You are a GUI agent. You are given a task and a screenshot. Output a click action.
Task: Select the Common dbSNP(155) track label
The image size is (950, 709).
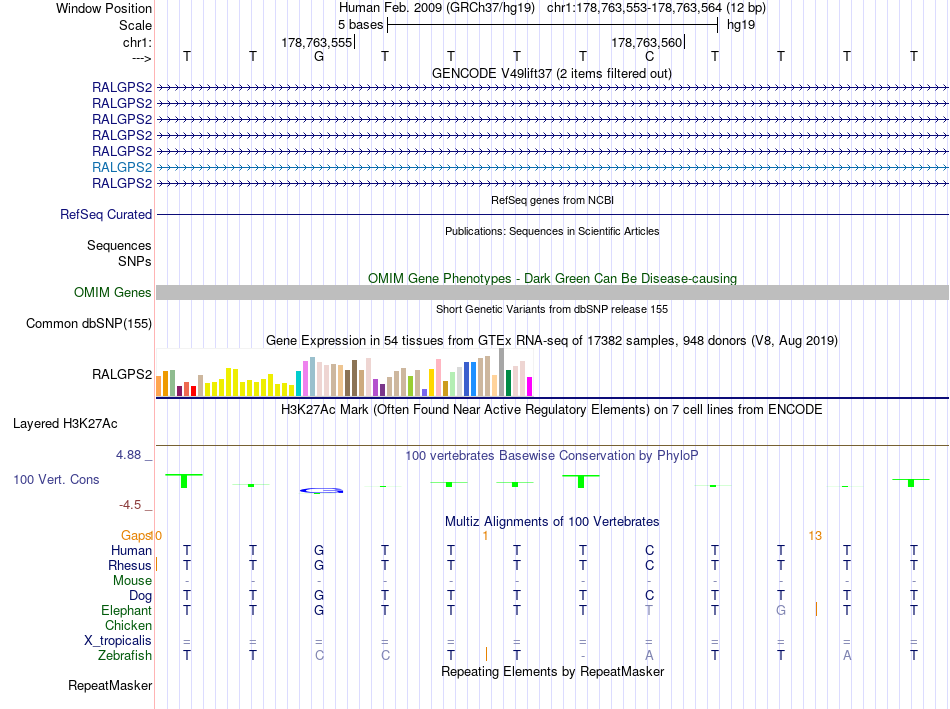[89, 324]
